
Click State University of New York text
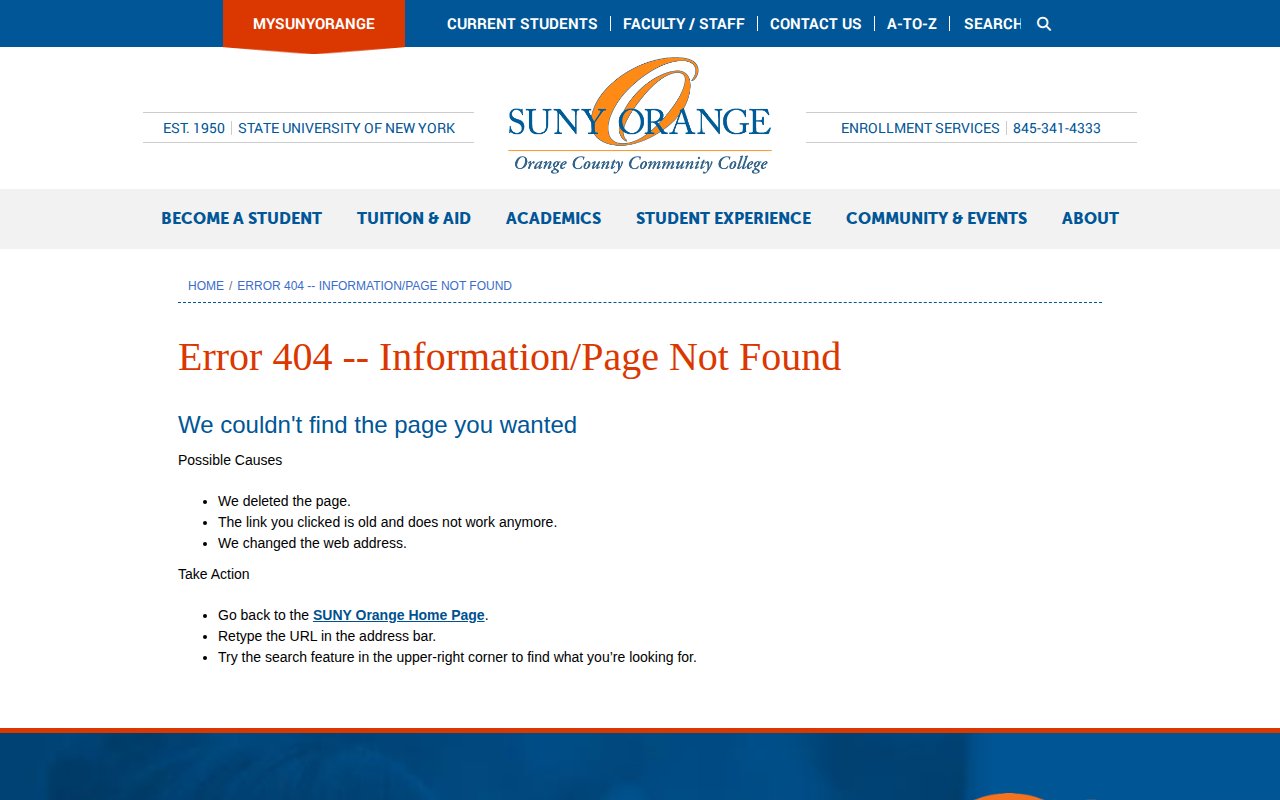click(x=346, y=128)
